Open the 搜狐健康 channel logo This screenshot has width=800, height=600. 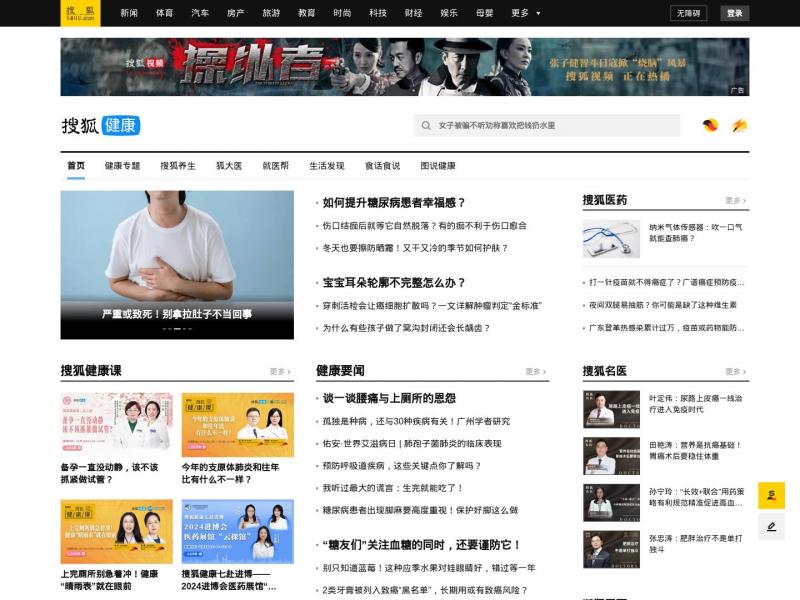[101, 126]
